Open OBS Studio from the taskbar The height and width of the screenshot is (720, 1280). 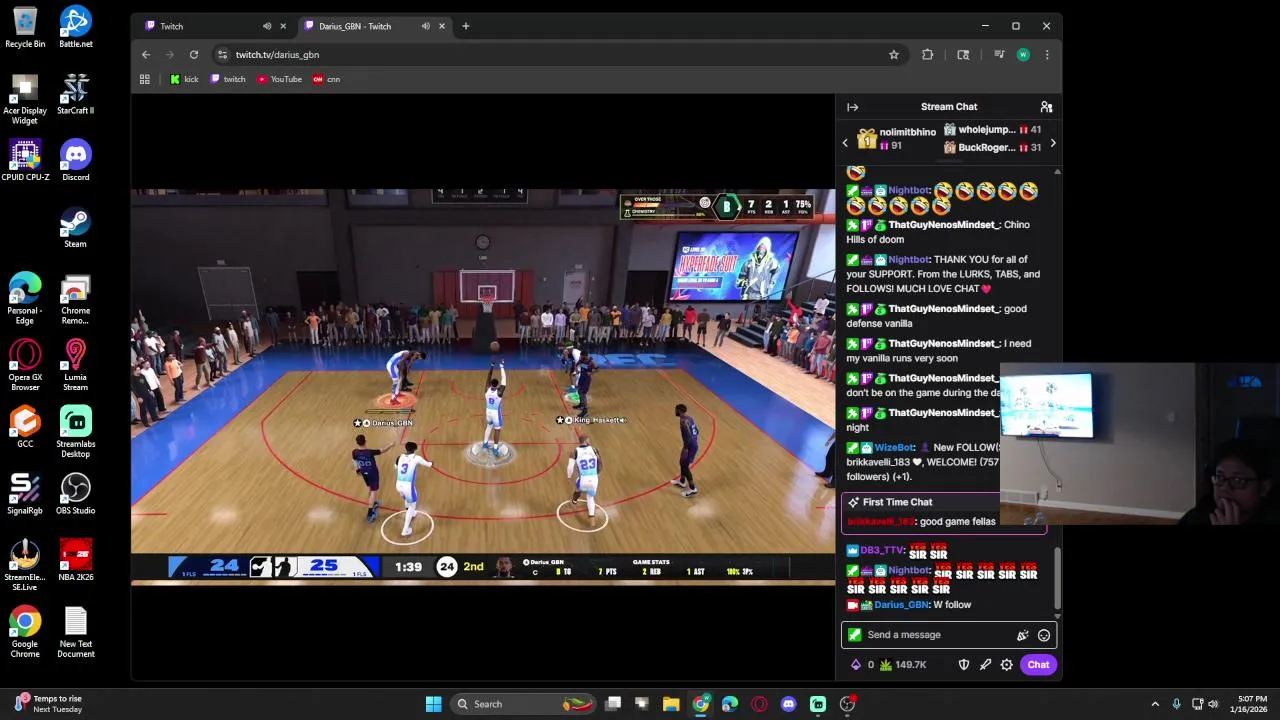coord(848,704)
